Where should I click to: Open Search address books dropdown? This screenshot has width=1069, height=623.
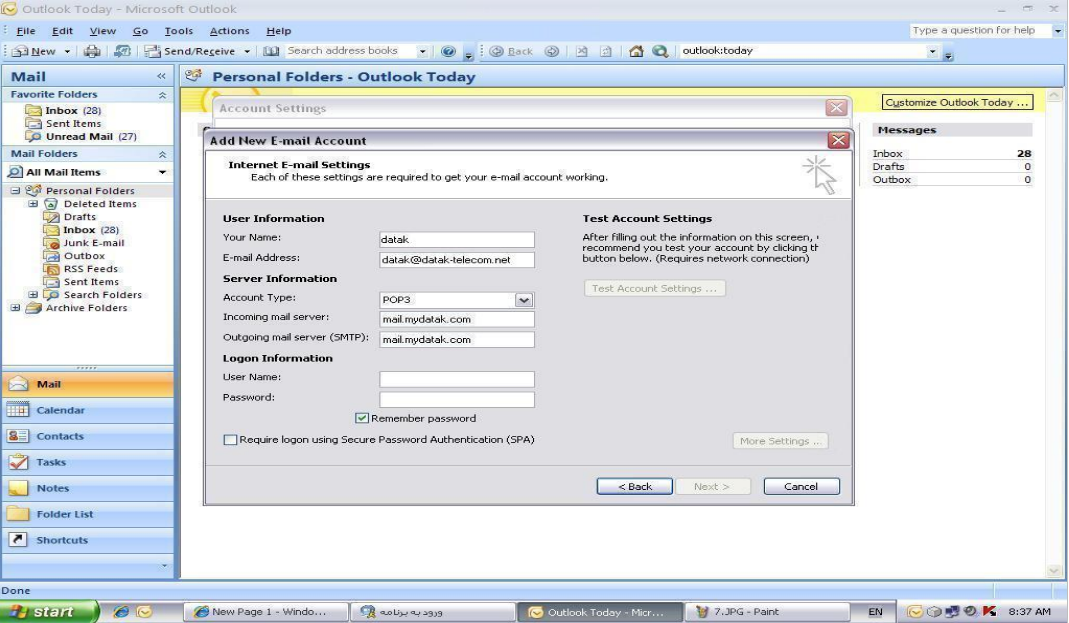(x=422, y=51)
